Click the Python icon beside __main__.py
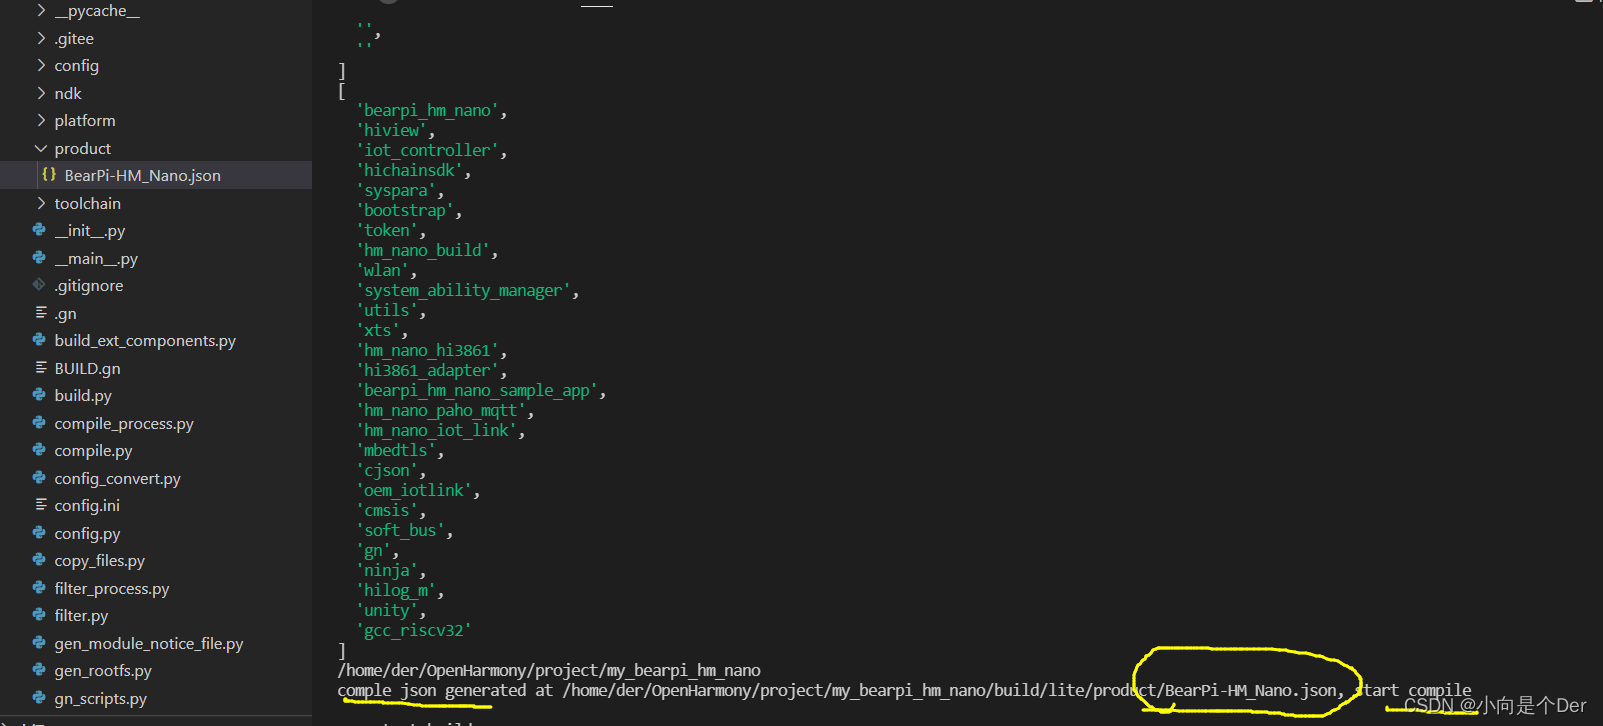 39,258
